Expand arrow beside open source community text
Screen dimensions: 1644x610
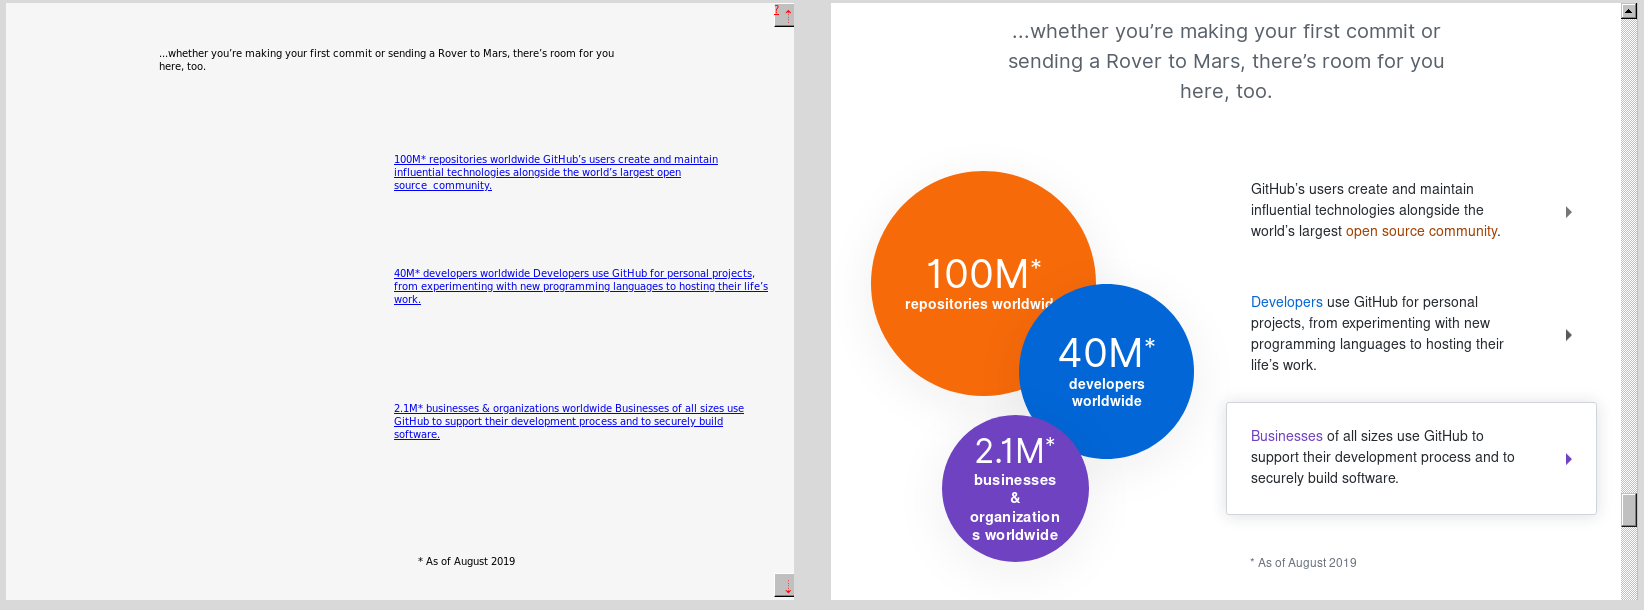point(1569,212)
